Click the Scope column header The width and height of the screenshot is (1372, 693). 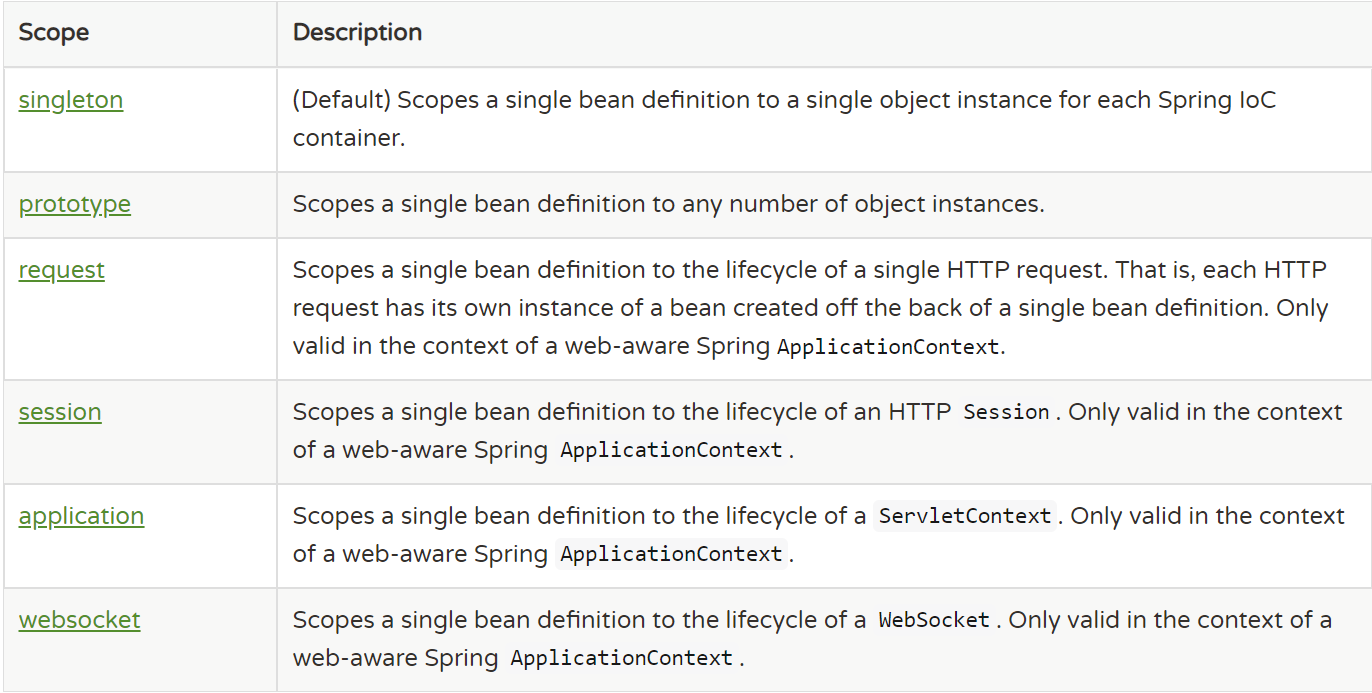point(54,32)
